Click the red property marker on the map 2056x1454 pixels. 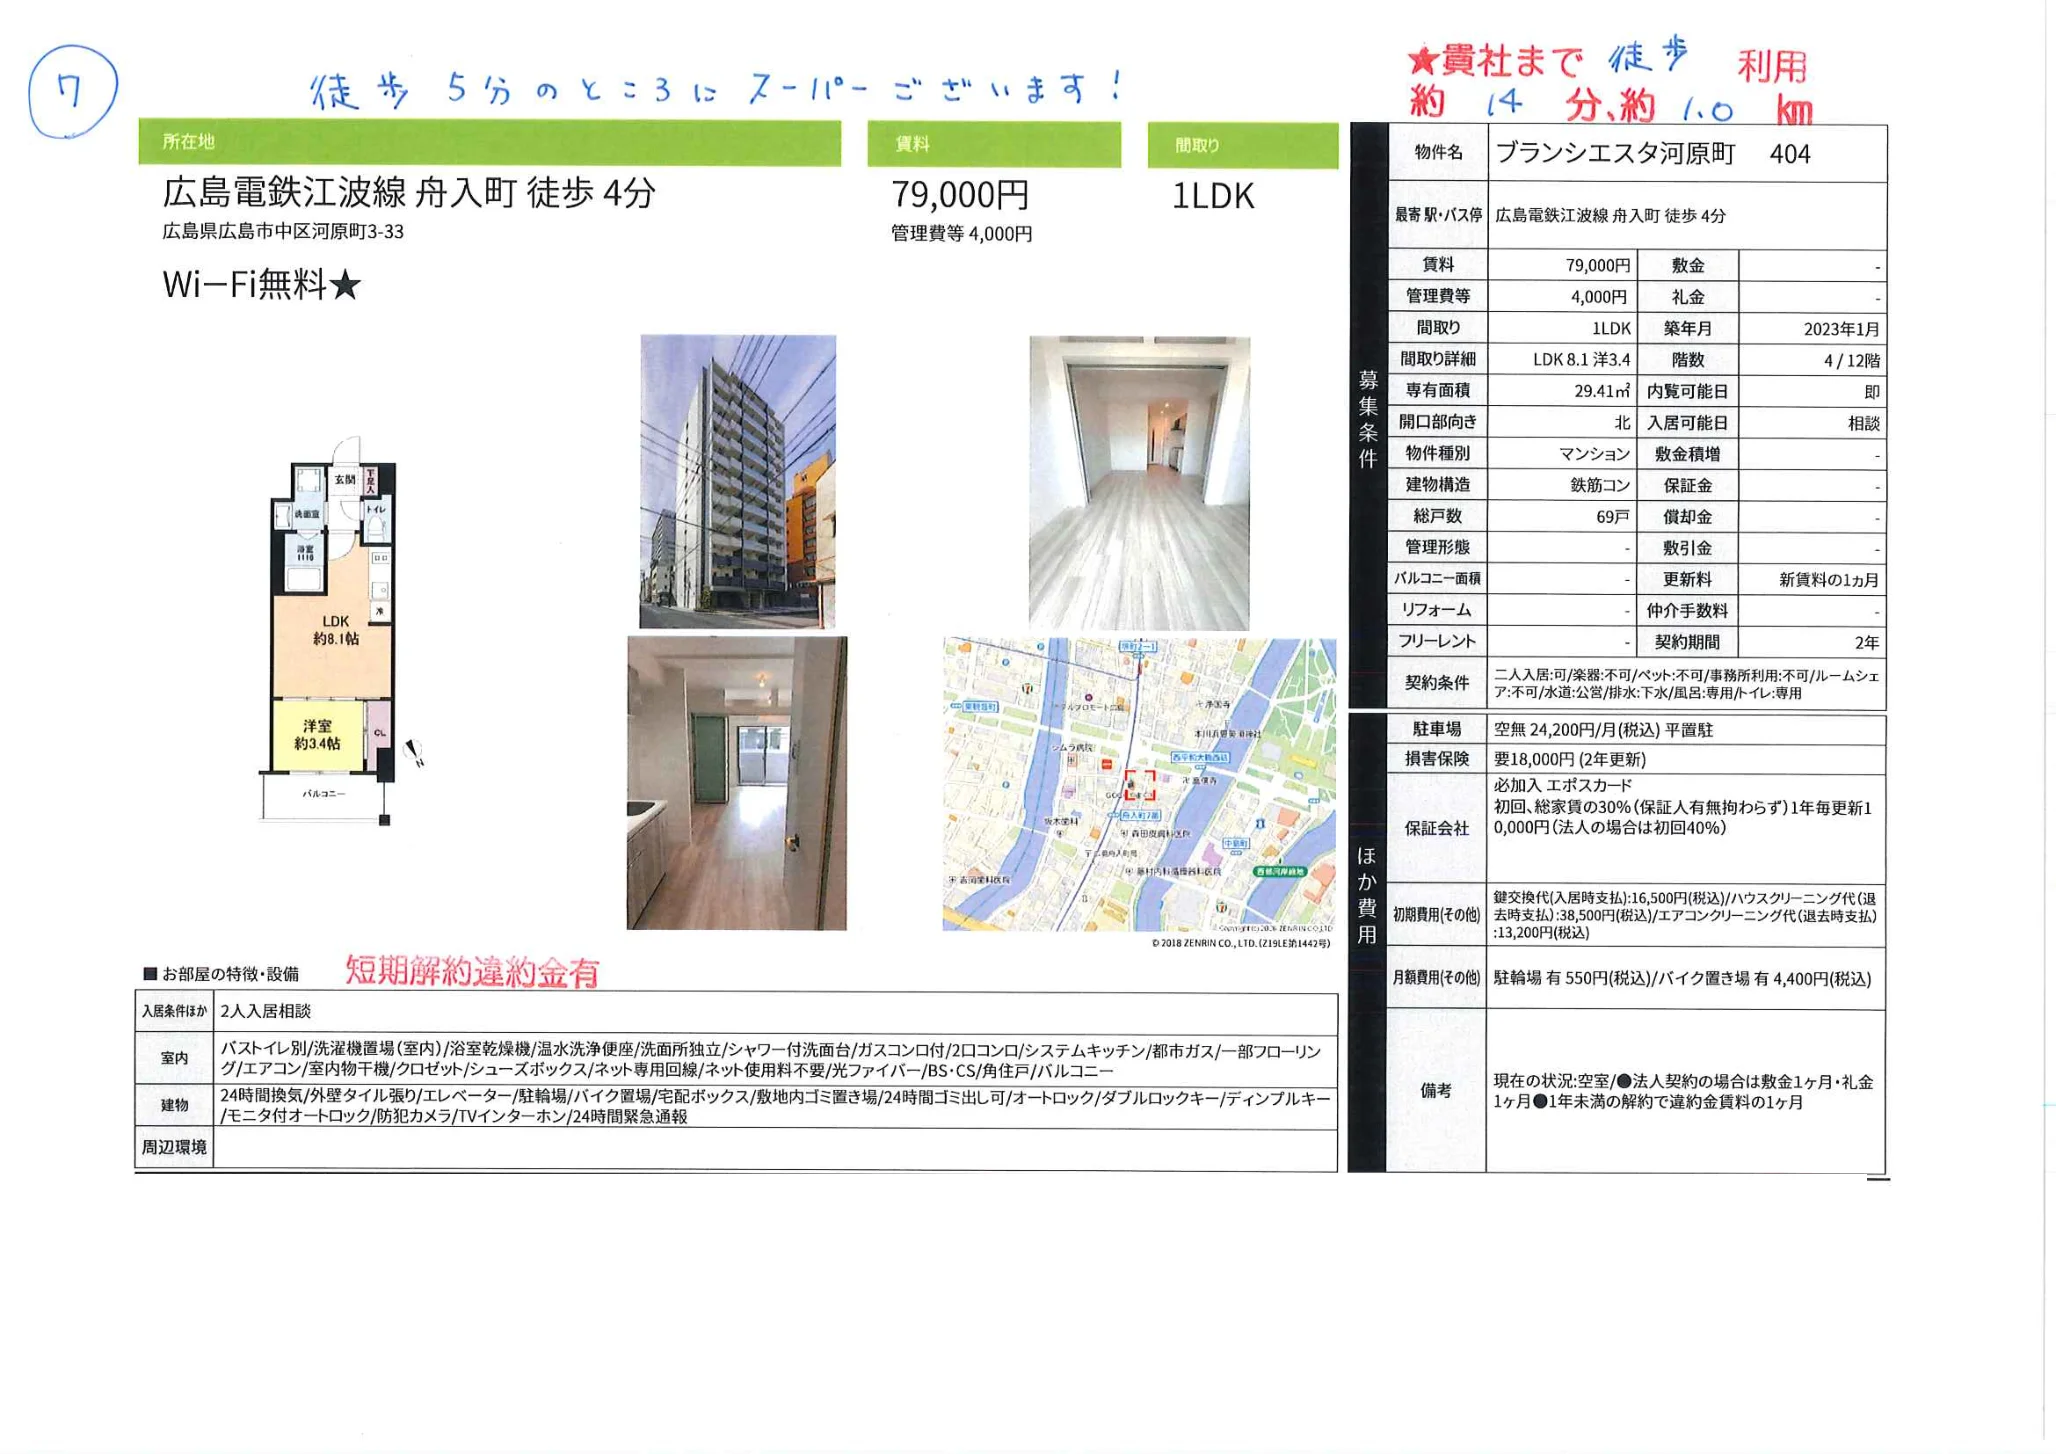click(x=1139, y=784)
